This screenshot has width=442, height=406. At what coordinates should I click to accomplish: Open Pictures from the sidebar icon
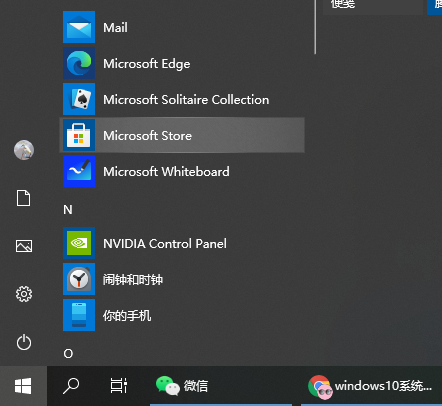(x=24, y=246)
